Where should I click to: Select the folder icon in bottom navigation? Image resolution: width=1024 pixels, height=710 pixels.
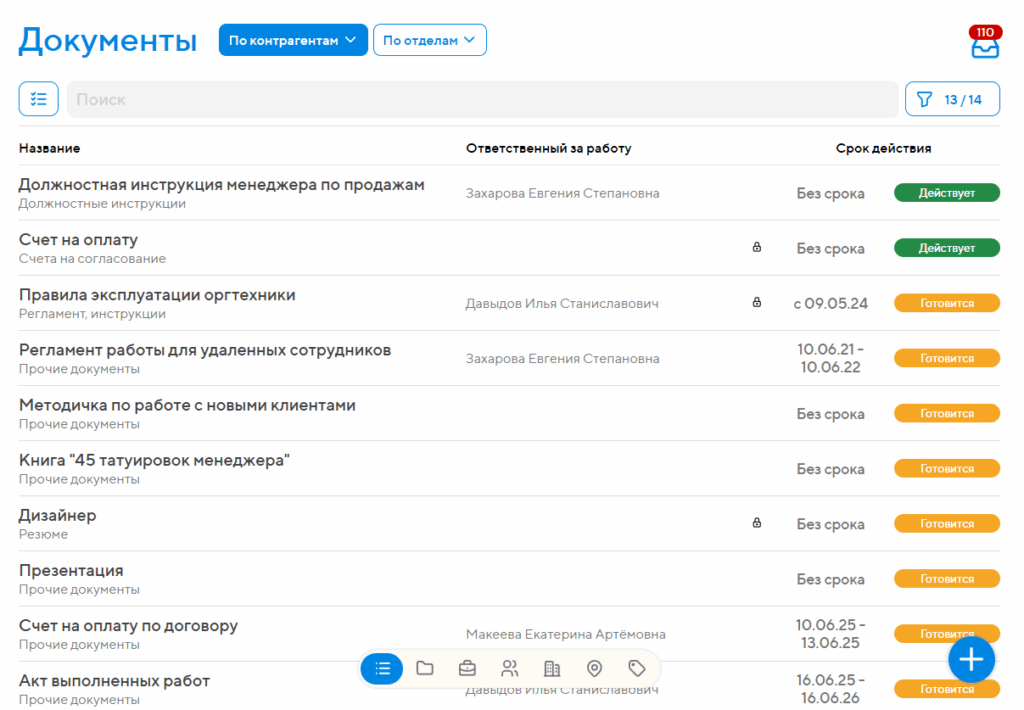424,668
